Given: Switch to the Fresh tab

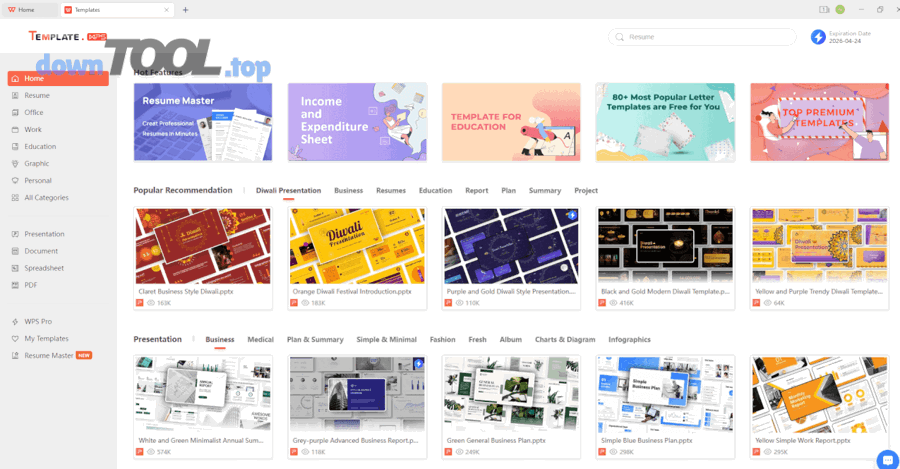Looking at the screenshot, I should click(x=477, y=340).
